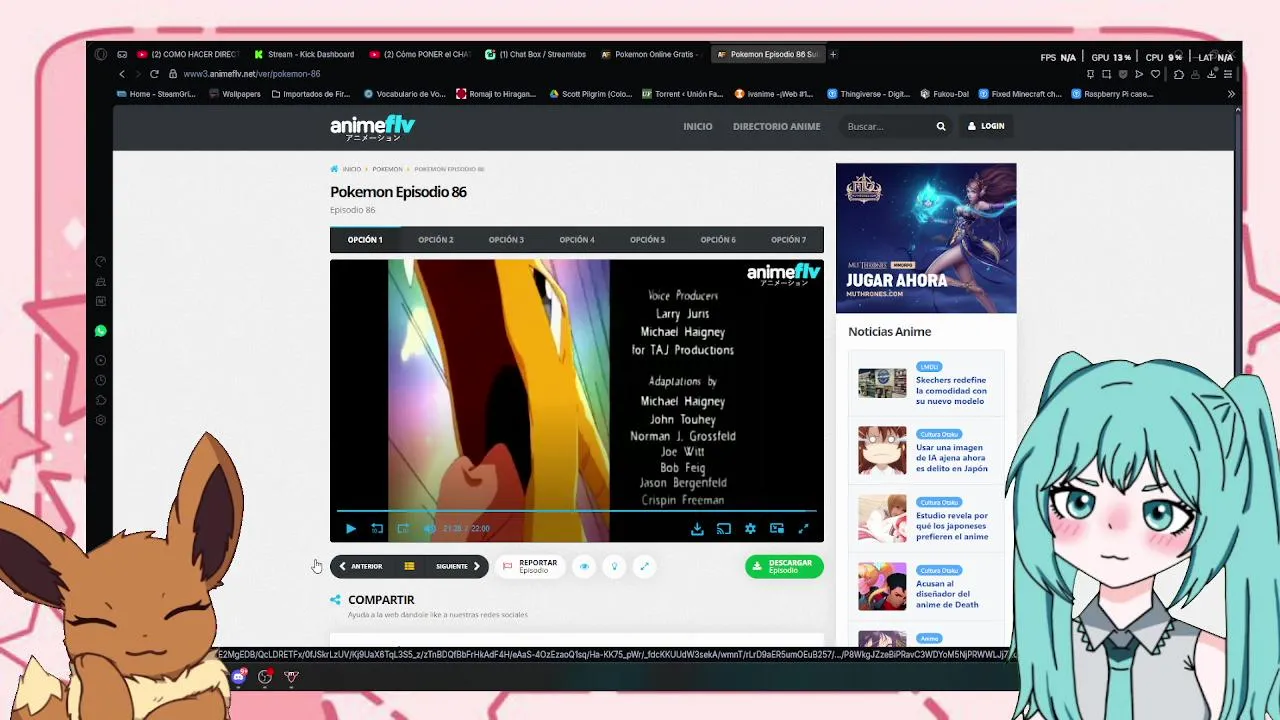Viewport: 1280px width, 720px height.
Task: Click DESCARGAR Episodio green button
Action: 784,566
